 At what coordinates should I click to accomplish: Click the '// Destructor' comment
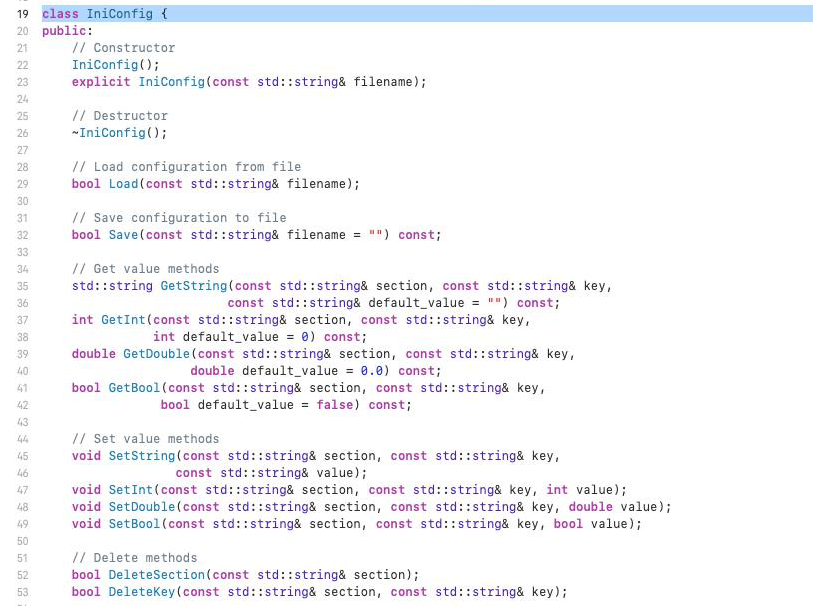120,116
